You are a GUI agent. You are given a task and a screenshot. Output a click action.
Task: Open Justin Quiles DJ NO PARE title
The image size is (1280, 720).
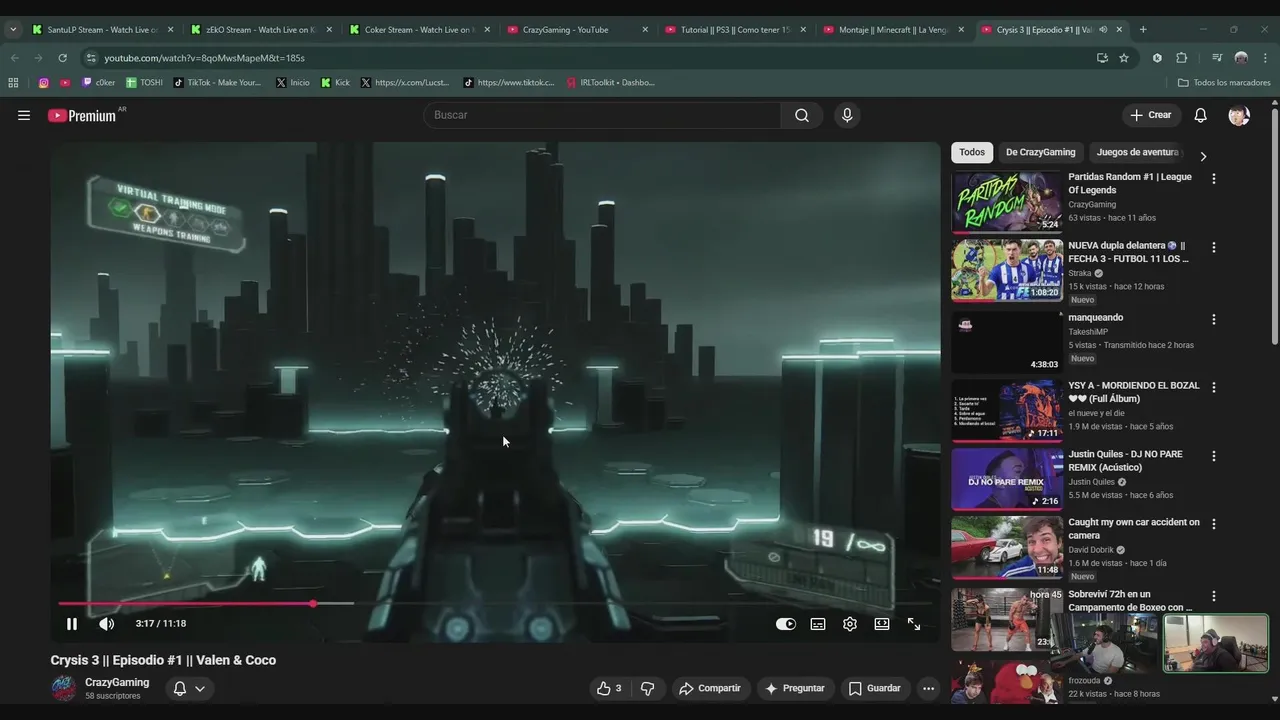[x=1126, y=461]
